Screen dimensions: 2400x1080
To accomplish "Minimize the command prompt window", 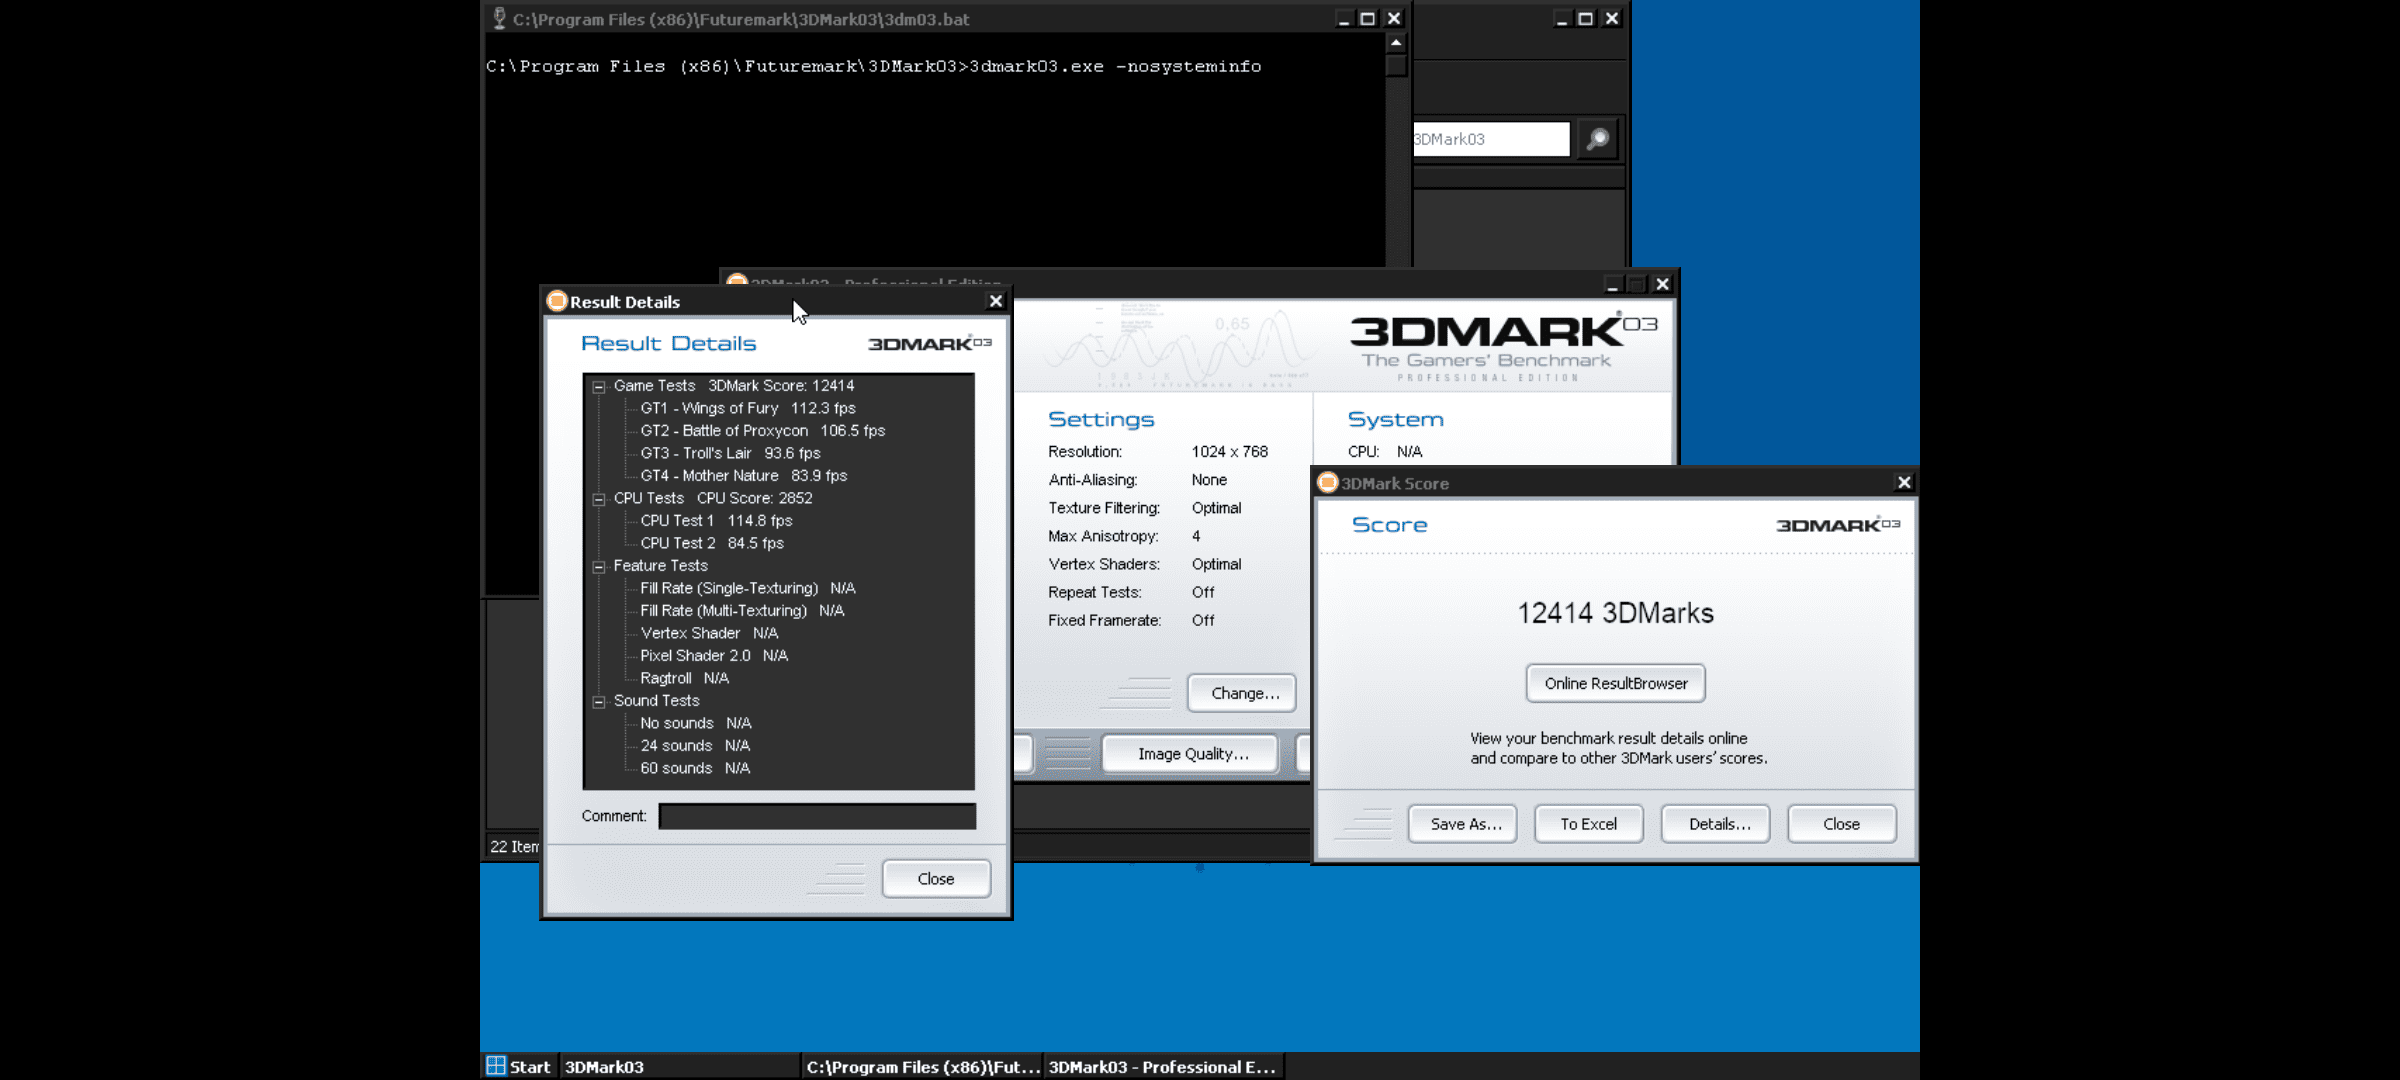I will pyautogui.click(x=1343, y=18).
